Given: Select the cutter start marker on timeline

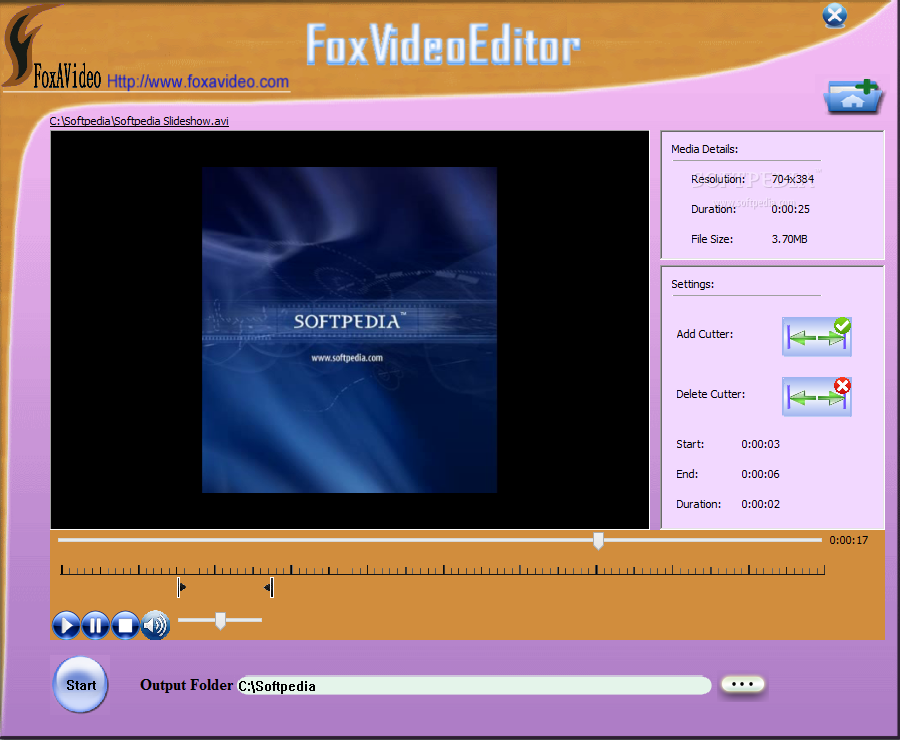Looking at the screenshot, I should click(x=181, y=587).
